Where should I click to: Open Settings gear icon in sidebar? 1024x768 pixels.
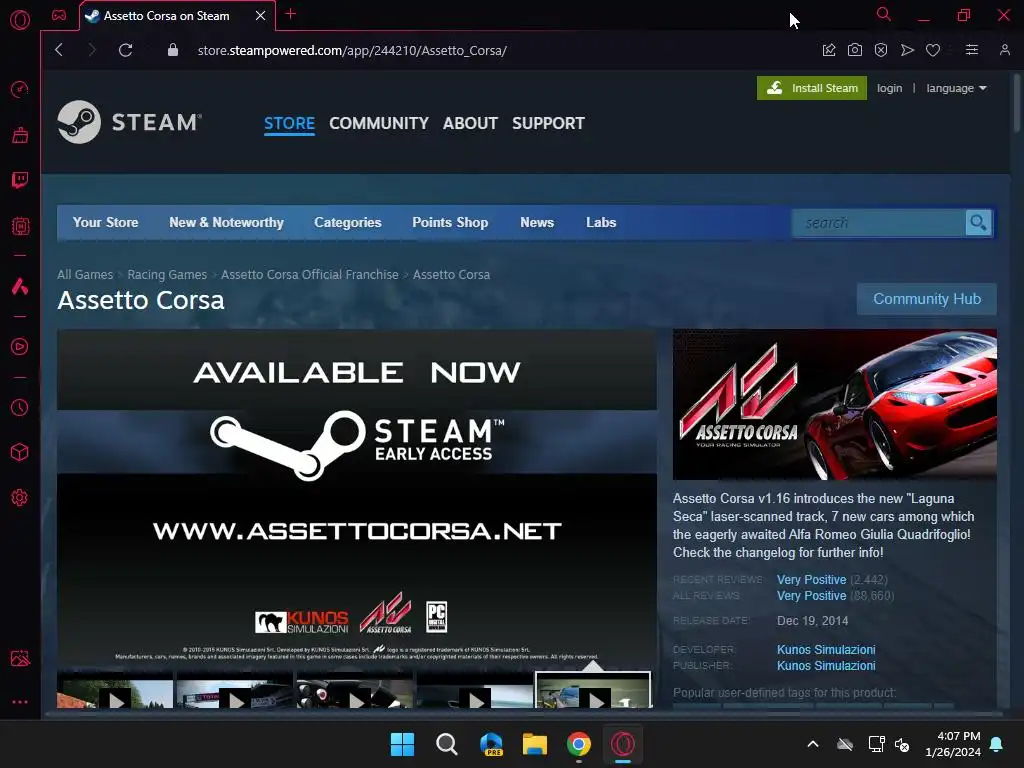coord(20,498)
